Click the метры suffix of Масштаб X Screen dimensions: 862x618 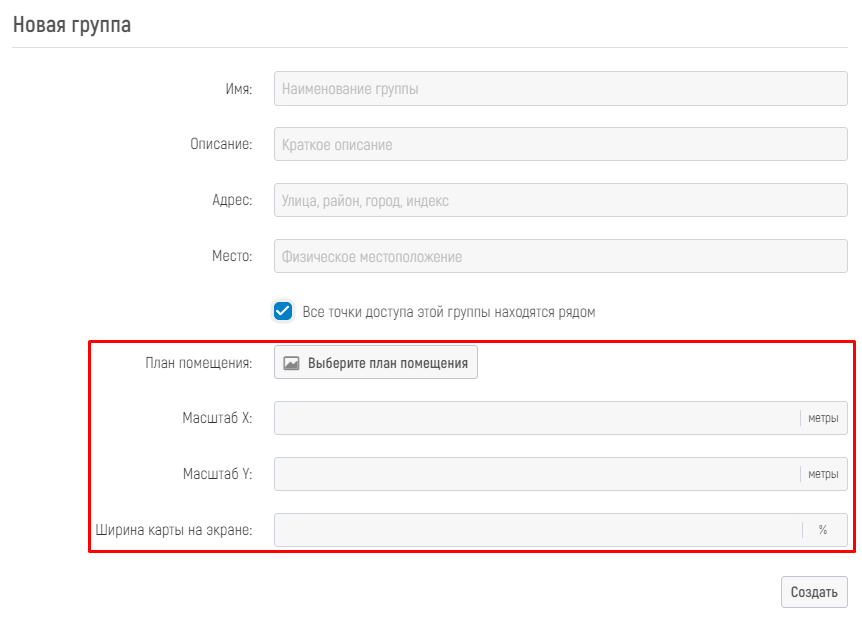(823, 418)
